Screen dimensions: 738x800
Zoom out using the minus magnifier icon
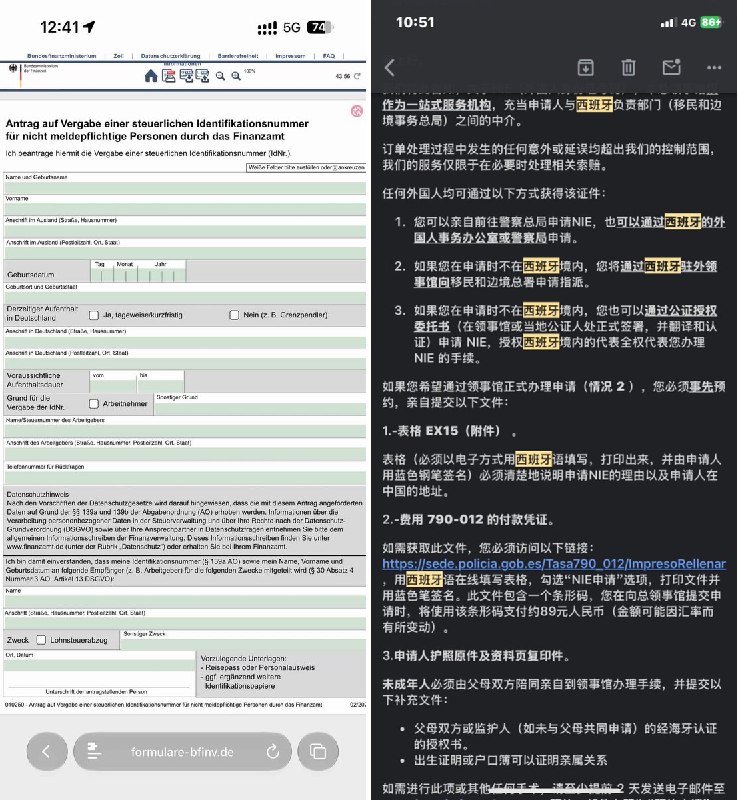click(220, 76)
